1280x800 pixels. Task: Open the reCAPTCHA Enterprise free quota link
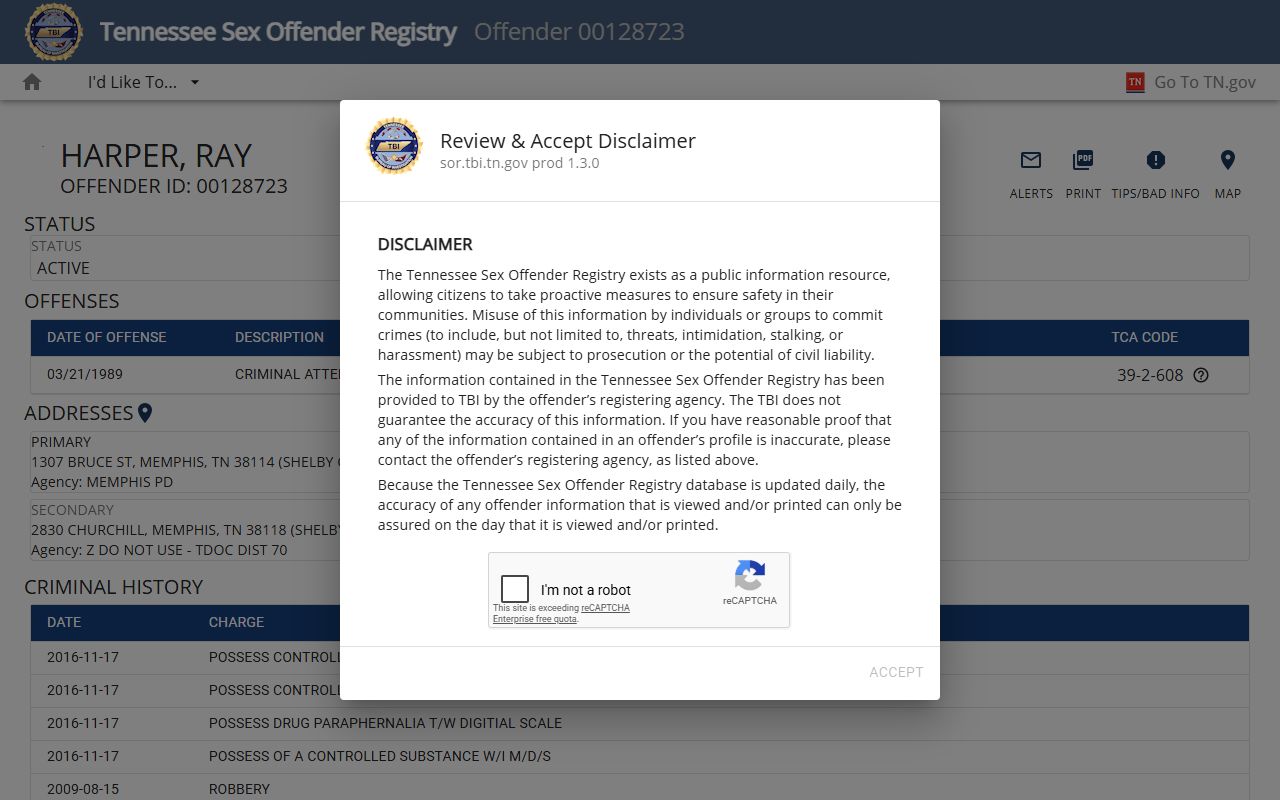point(561,613)
